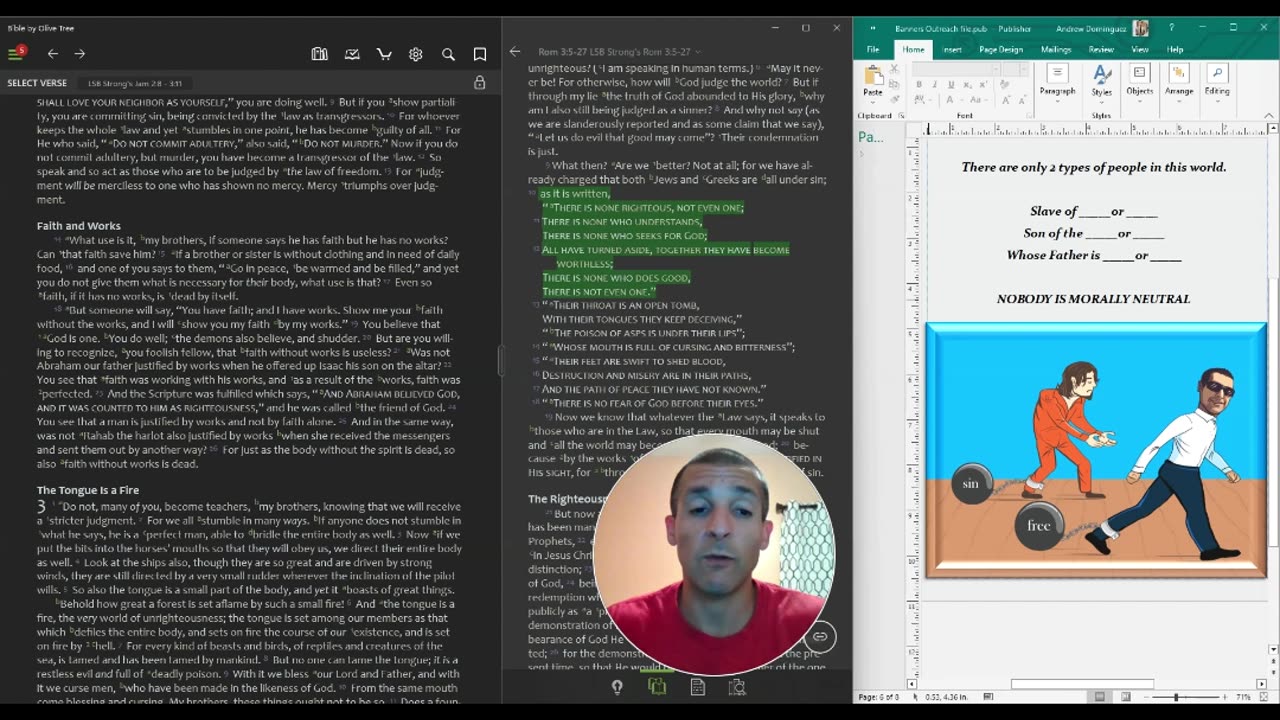Viewport: 1280px width, 720px height.
Task: Click the Publisher help question mark icon
Action: point(1172,28)
